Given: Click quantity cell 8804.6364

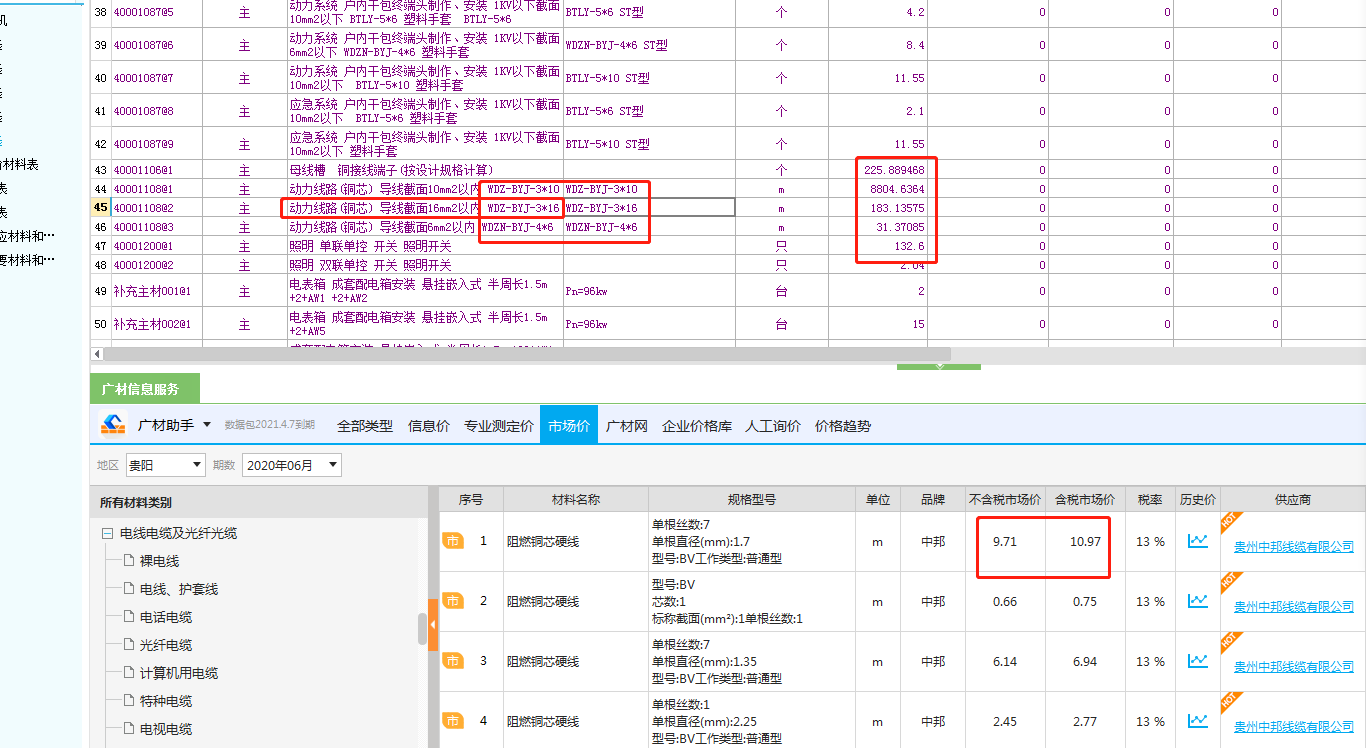Looking at the screenshot, I should pyautogui.click(x=877, y=189).
